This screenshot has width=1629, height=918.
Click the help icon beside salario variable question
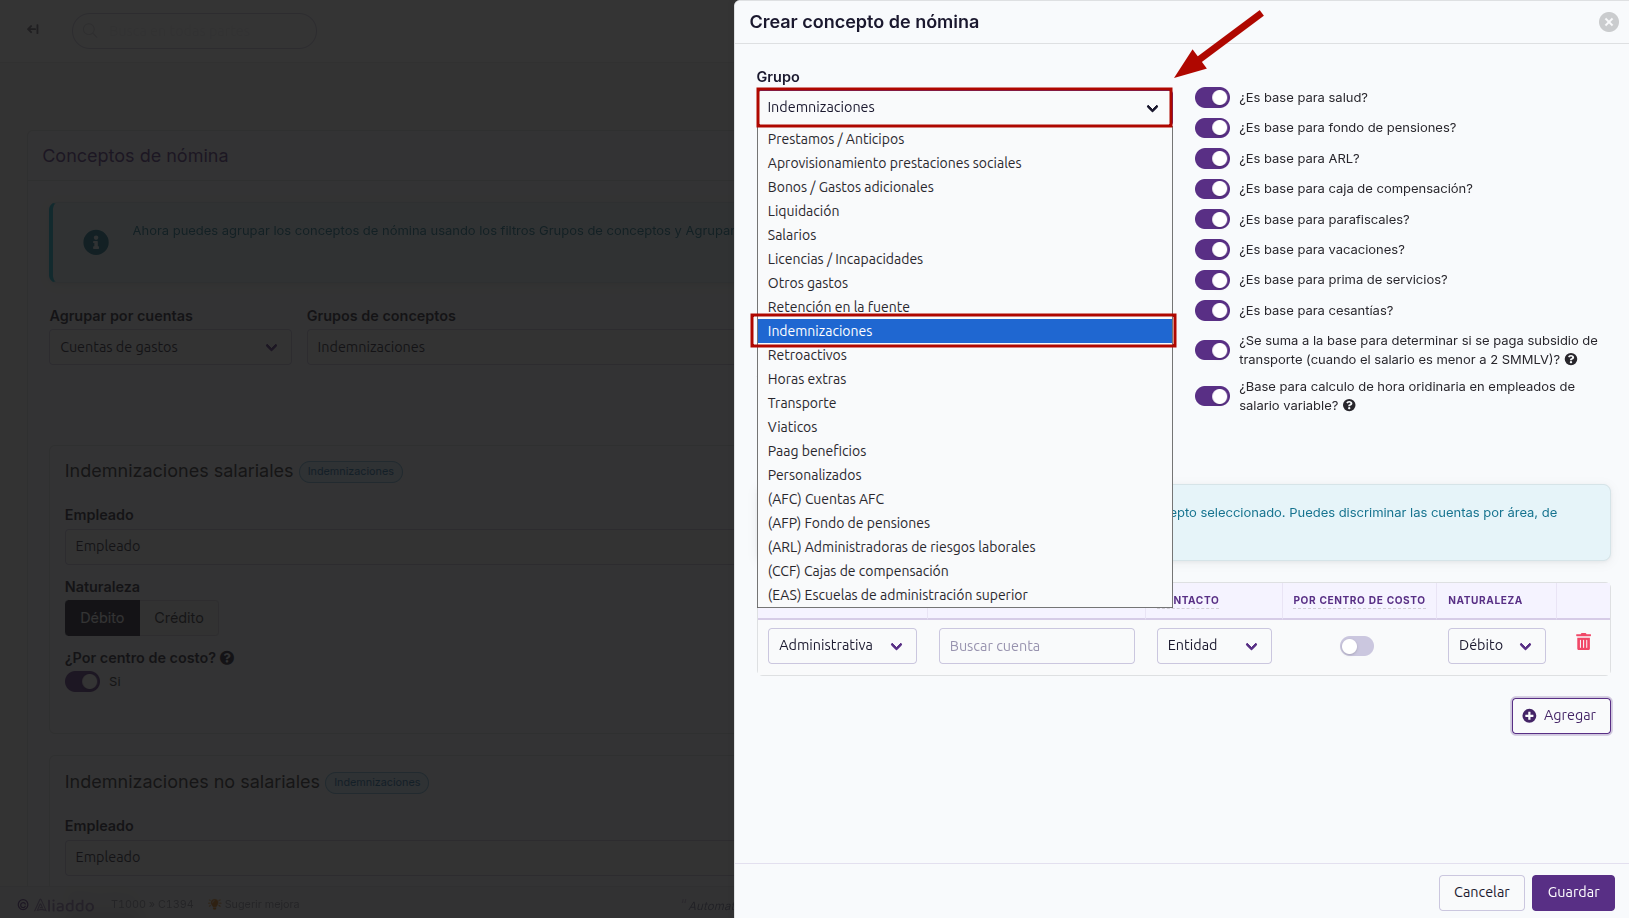[1349, 406]
